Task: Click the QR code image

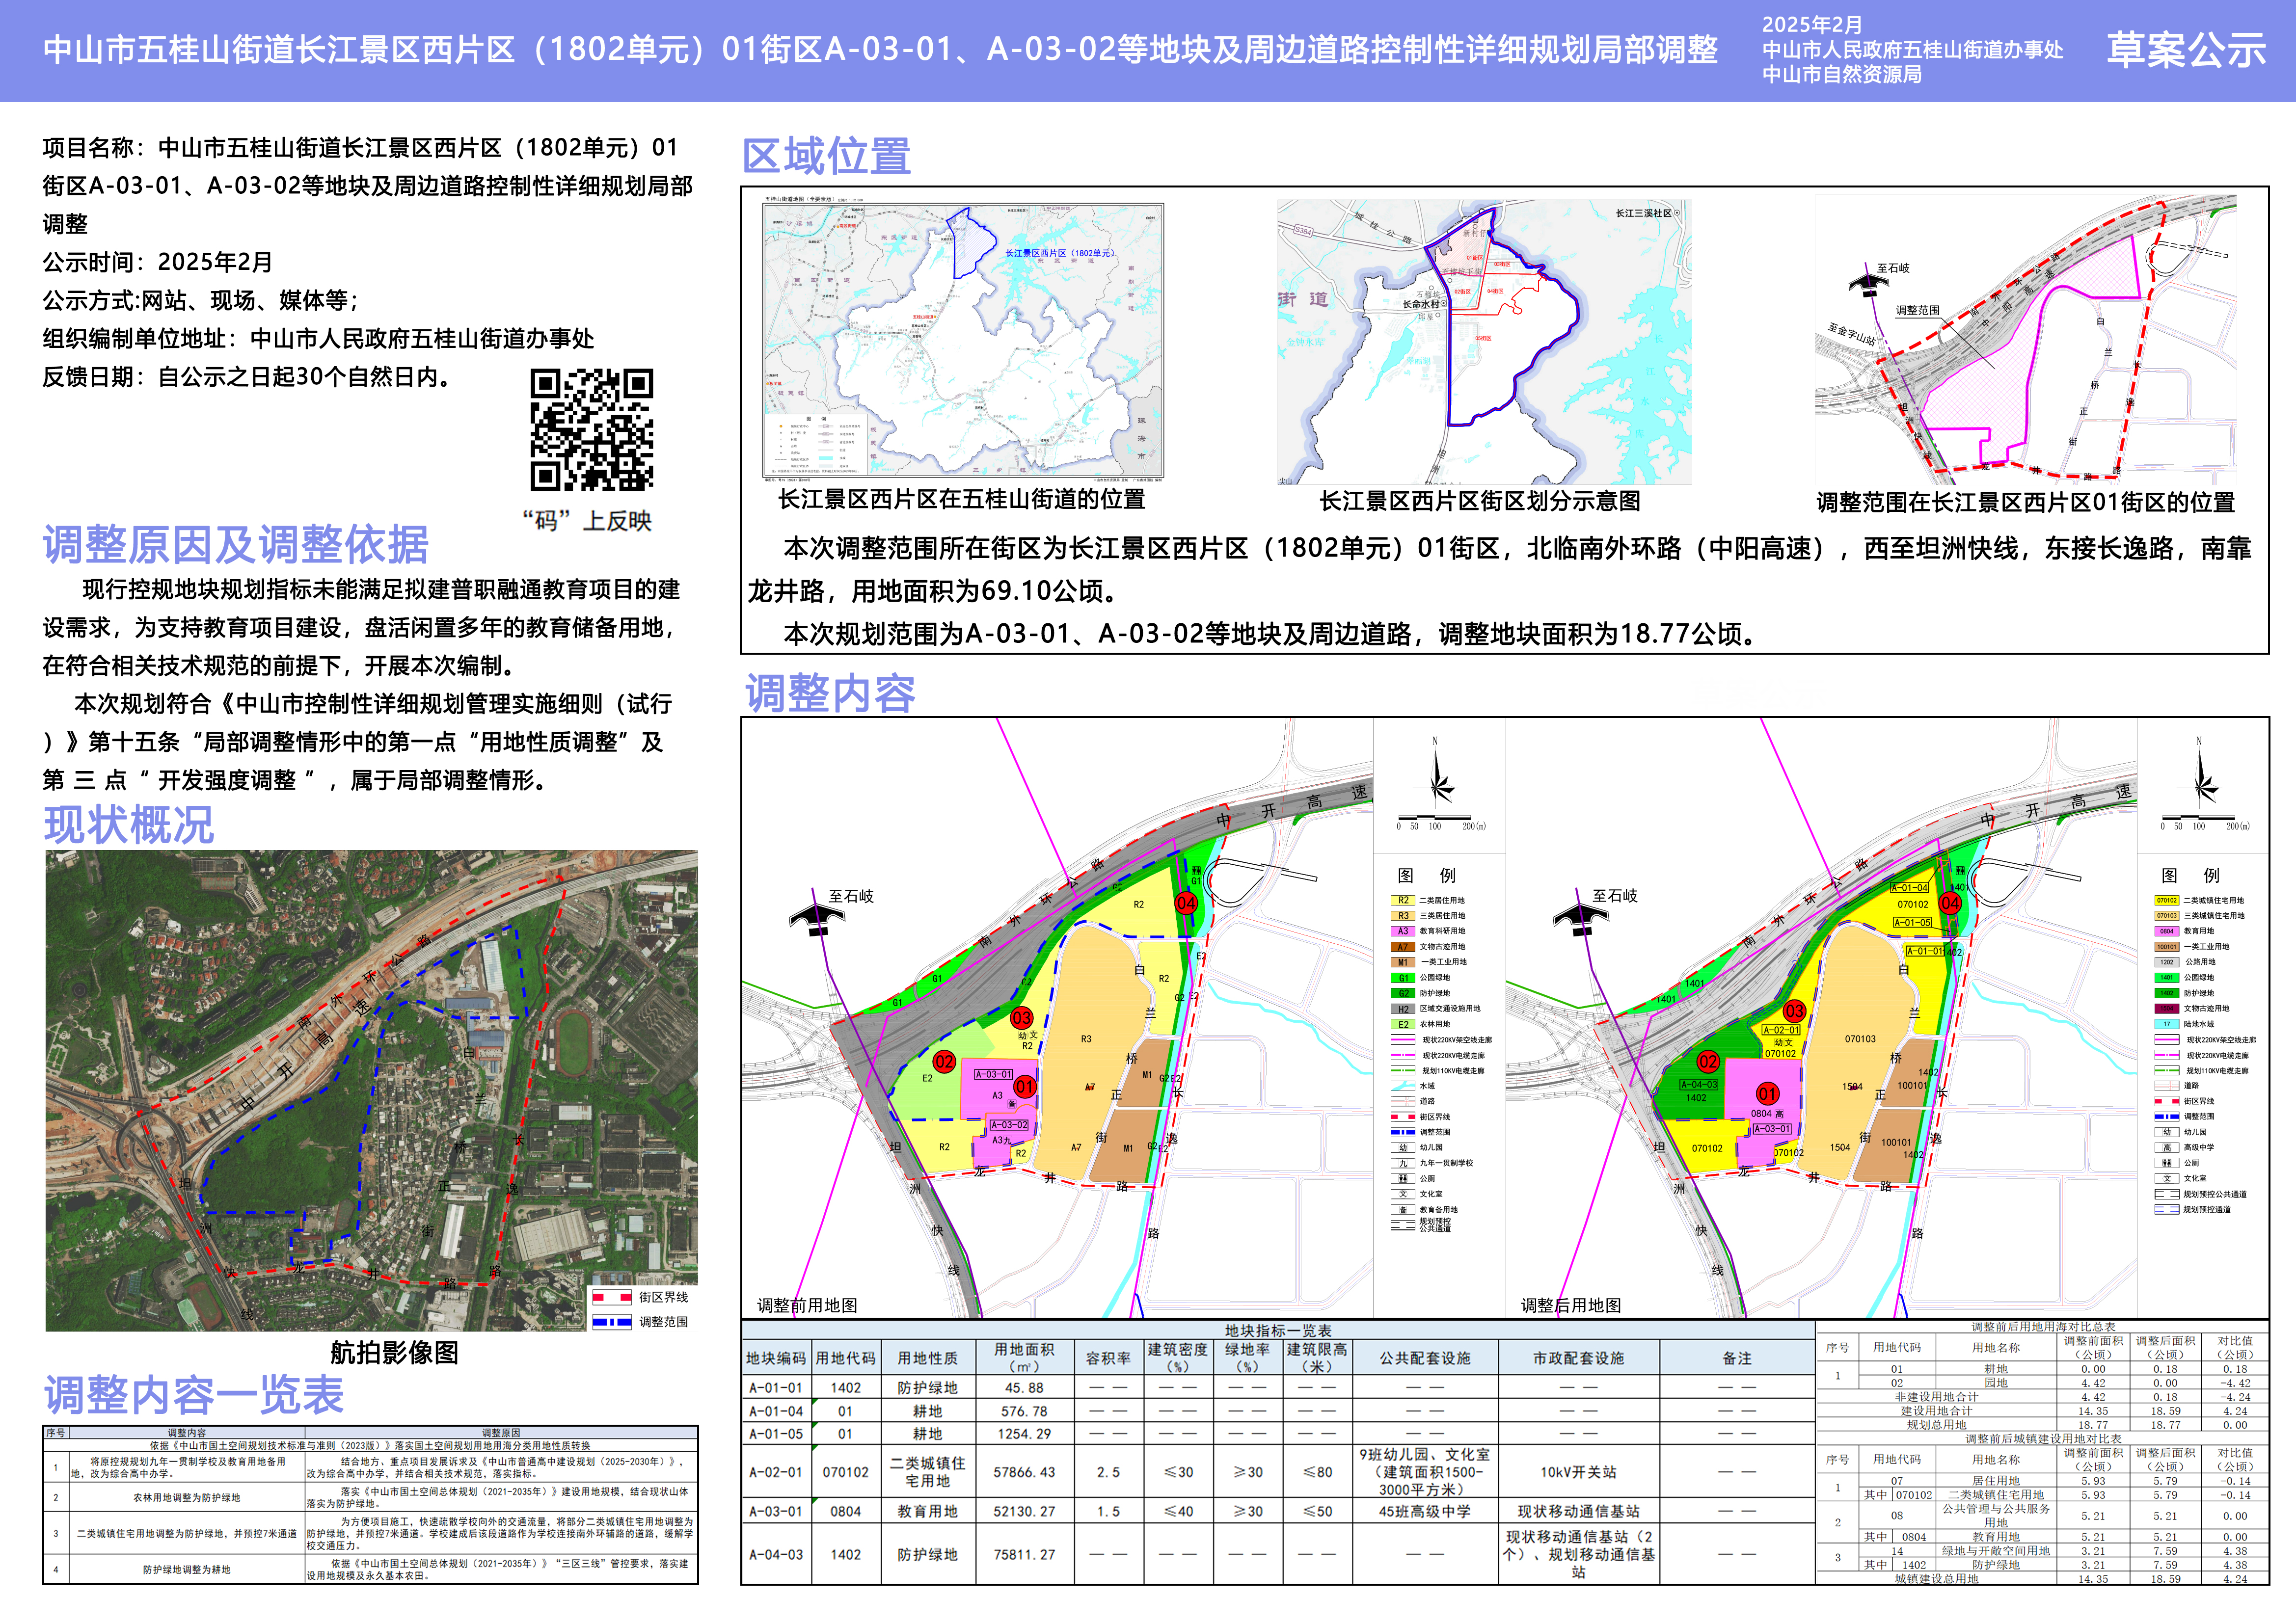Action: tap(592, 430)
